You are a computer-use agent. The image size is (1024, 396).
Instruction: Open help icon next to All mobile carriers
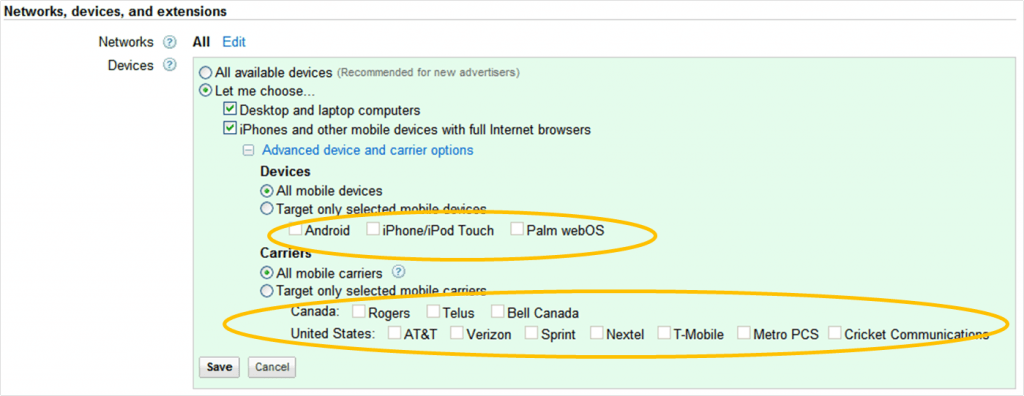(398, 272)
